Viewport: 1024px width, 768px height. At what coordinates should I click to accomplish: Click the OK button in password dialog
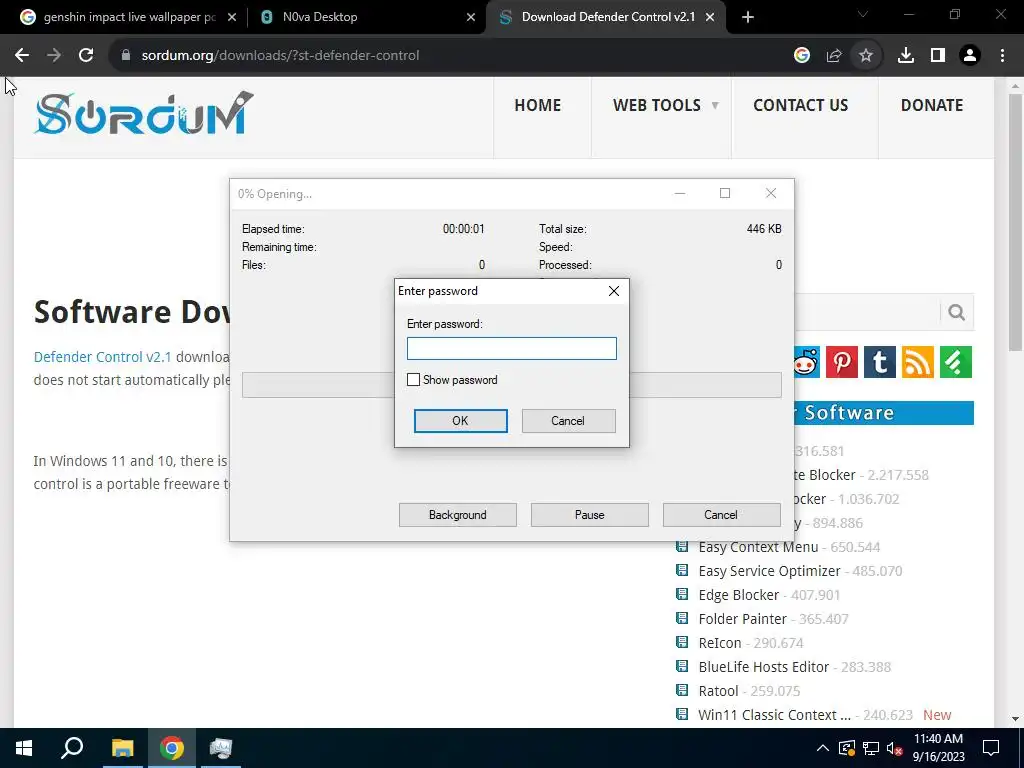click(460, 421)
